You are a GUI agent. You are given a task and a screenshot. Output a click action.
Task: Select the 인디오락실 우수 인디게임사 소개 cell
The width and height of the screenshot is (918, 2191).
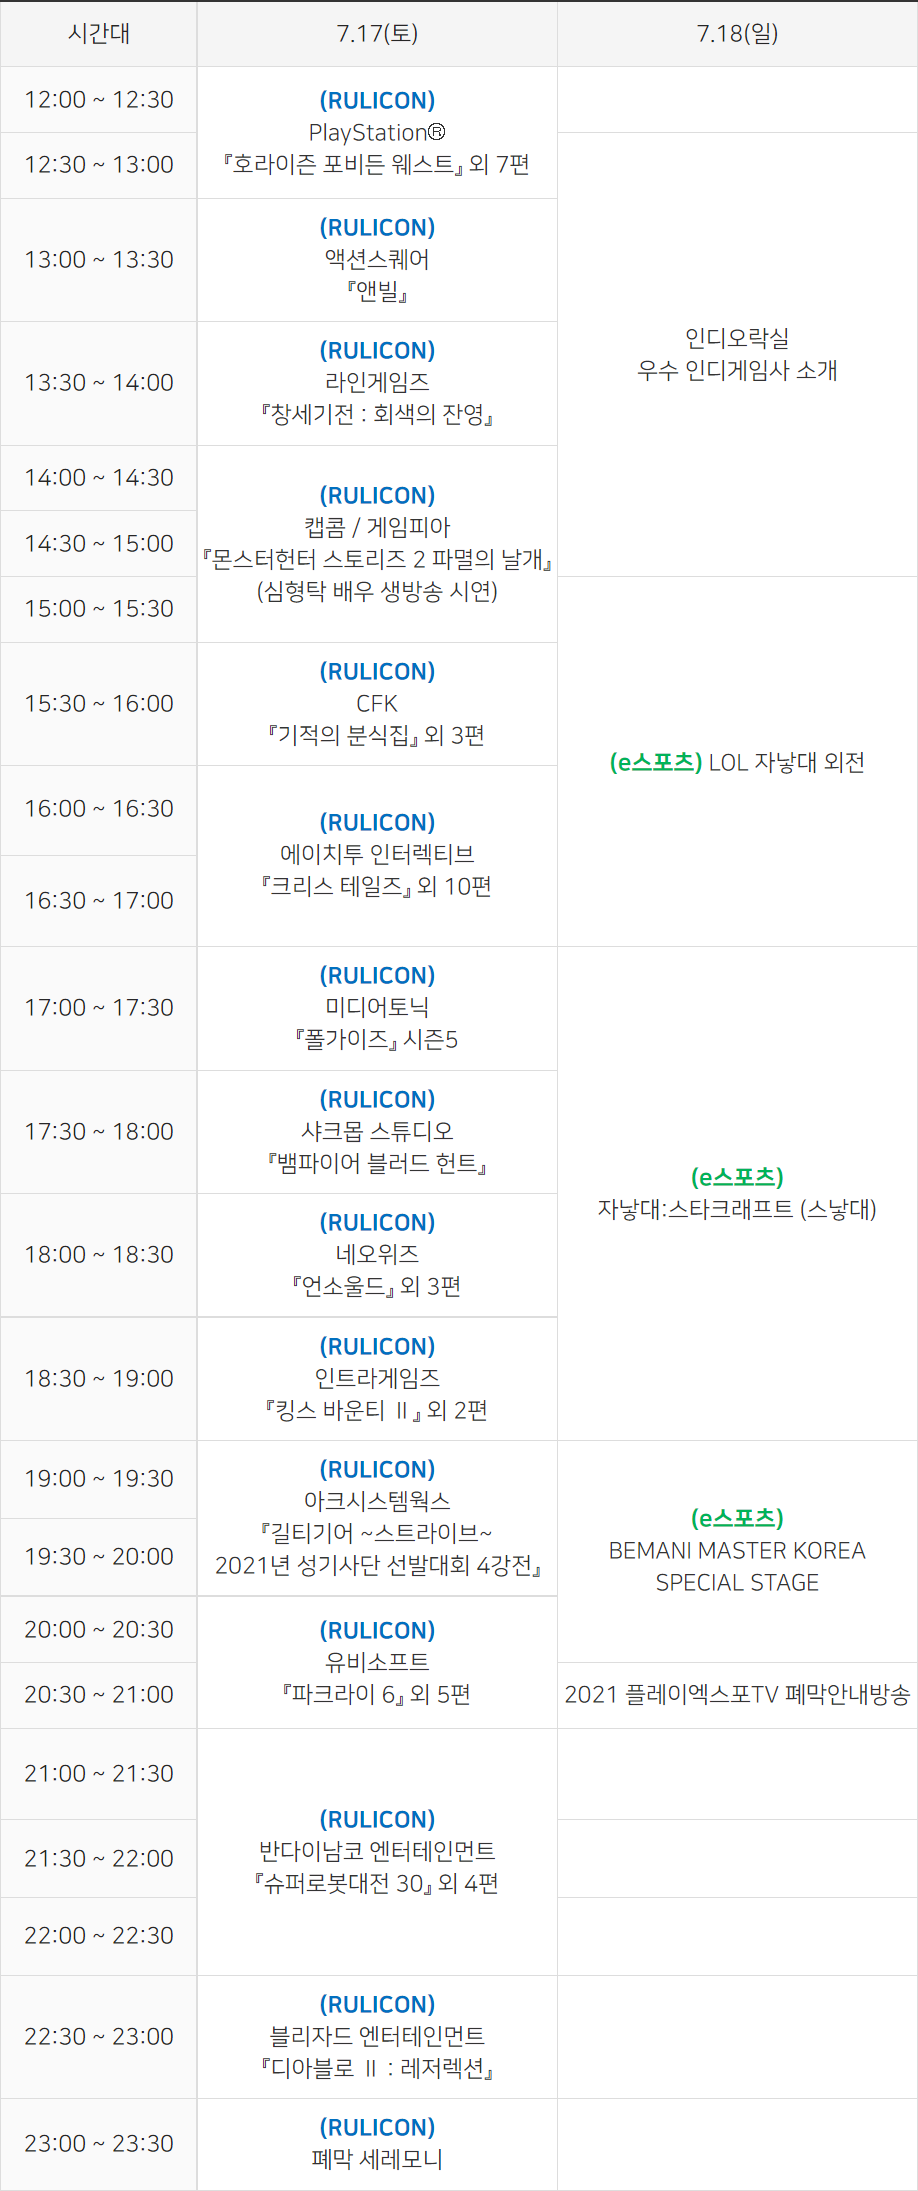point(737,354)
